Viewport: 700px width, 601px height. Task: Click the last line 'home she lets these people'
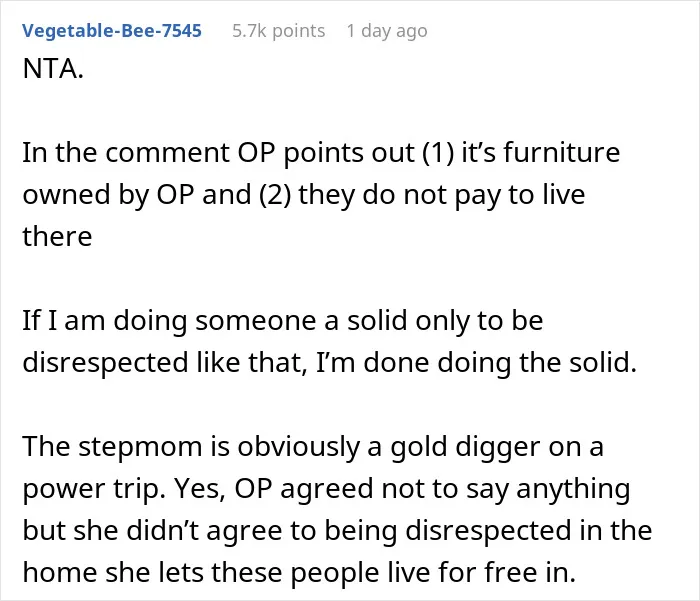pyautogui.click(x=299, y=572)
